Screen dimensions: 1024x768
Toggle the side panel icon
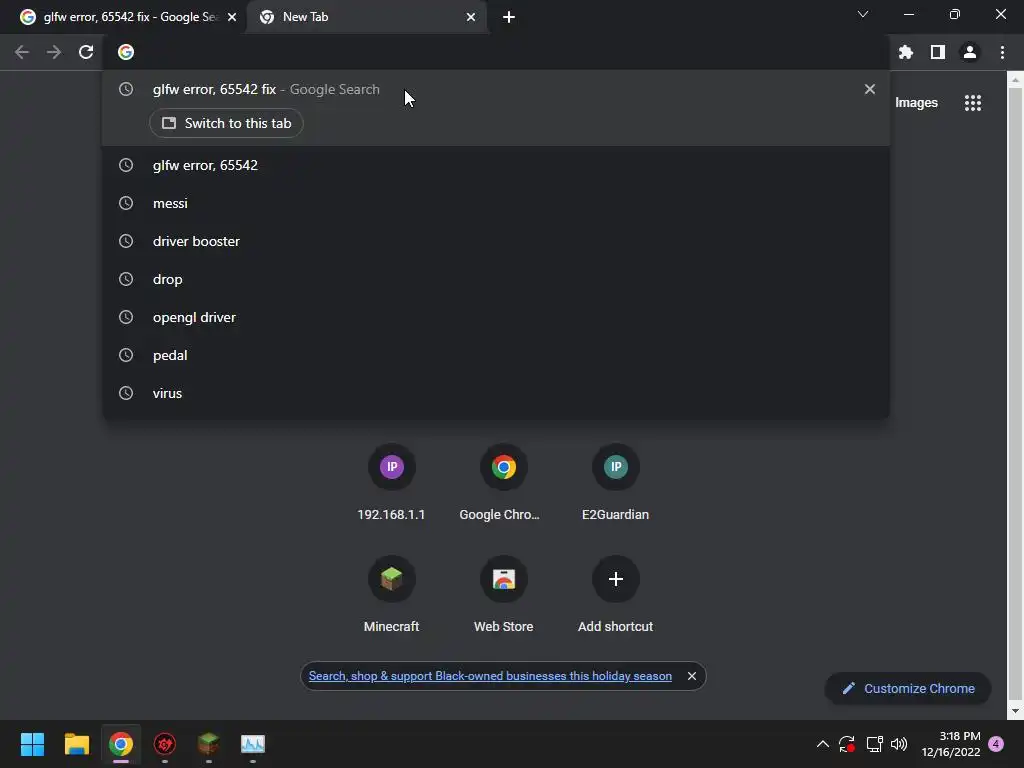pyautogui.click(x=938, y=52)
